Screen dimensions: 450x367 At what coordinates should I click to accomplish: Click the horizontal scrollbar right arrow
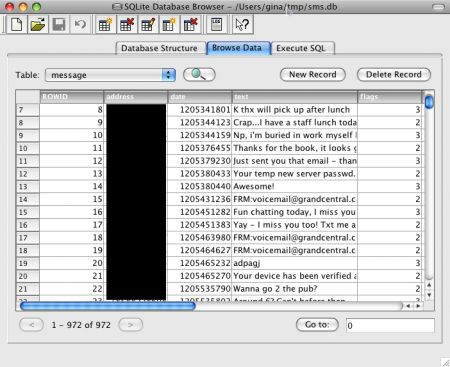pyautogui.click(x=418, y=306)
